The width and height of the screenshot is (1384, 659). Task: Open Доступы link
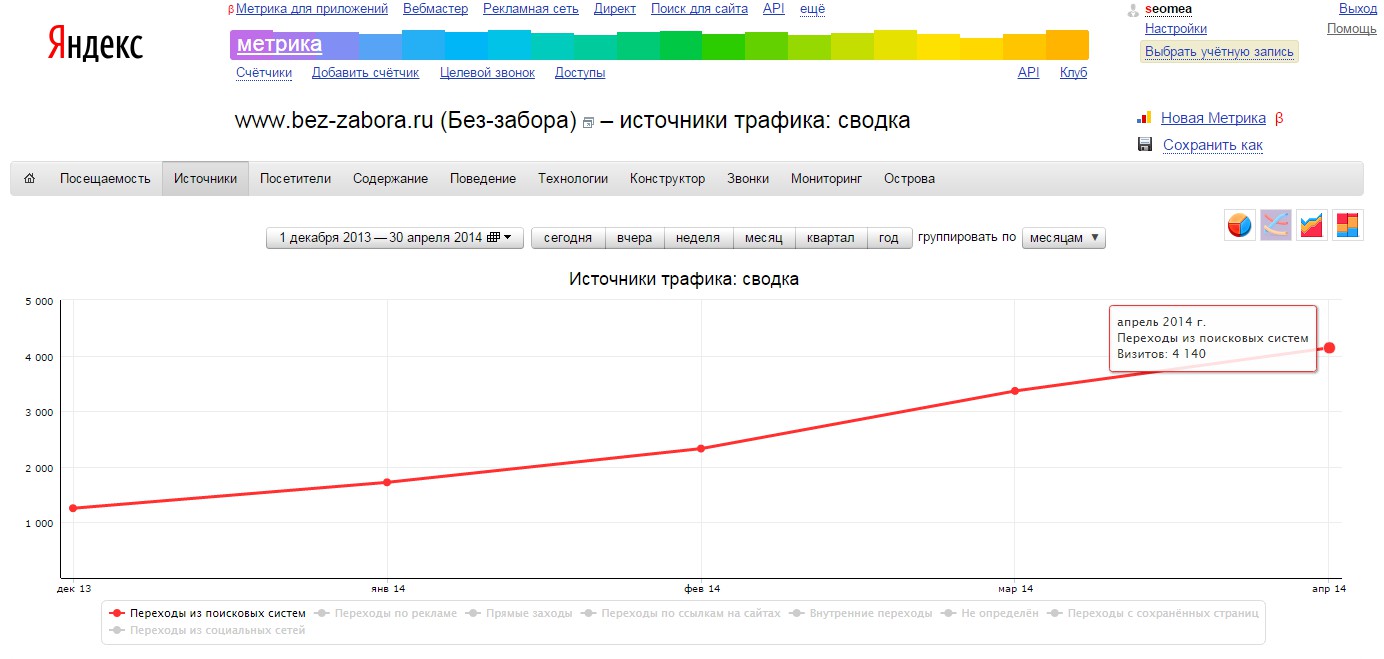click(x=580, y=73)
